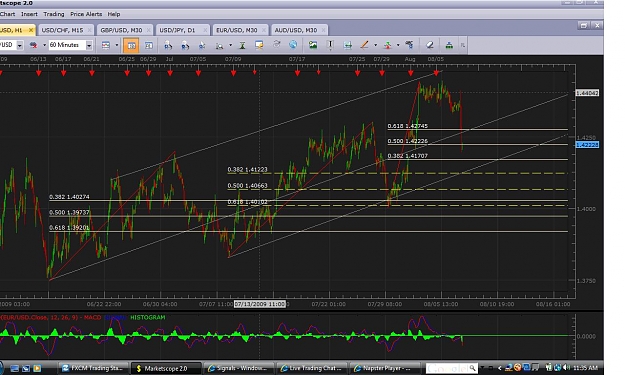
Task: Click the landscape picture icon
Action: pos(313,45)
